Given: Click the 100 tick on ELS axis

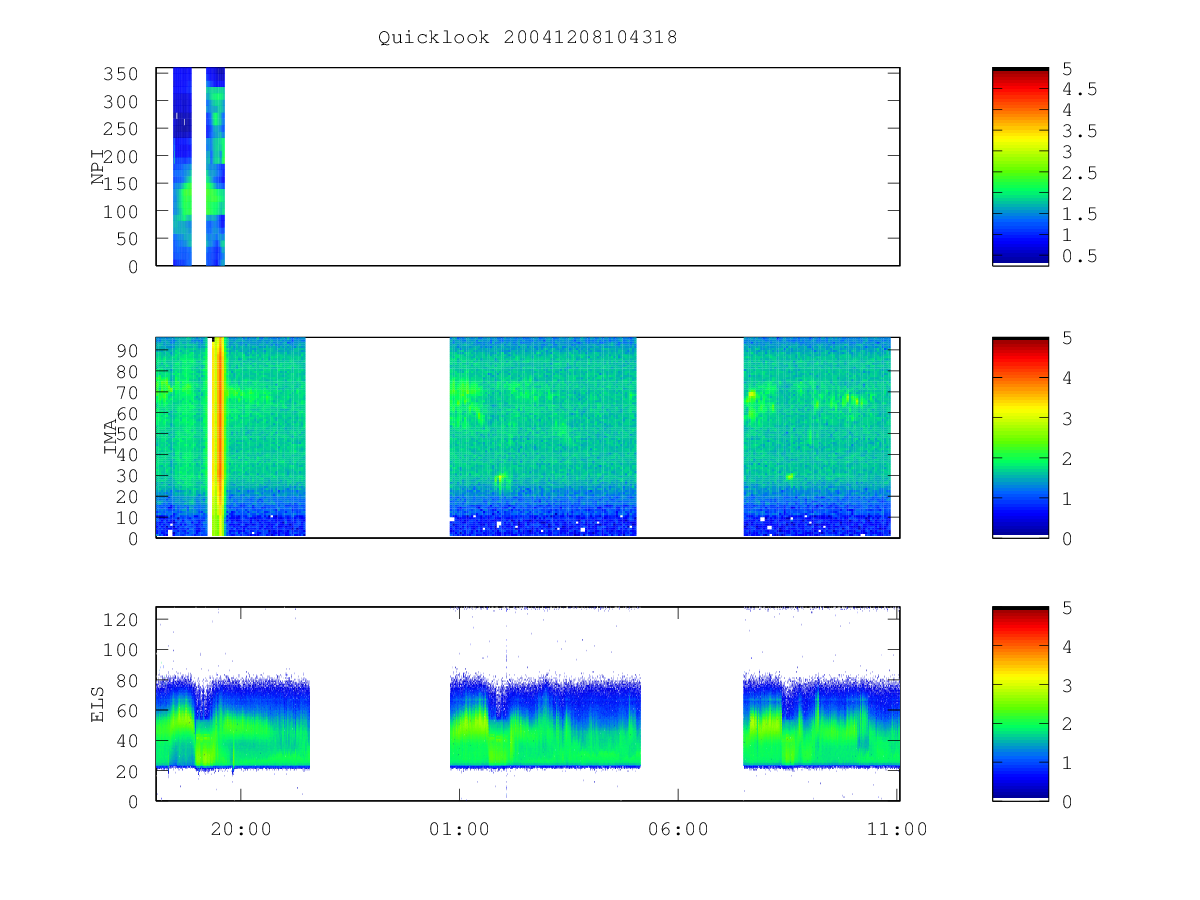Looking at the screenshot, I should [x=122, y=650].
